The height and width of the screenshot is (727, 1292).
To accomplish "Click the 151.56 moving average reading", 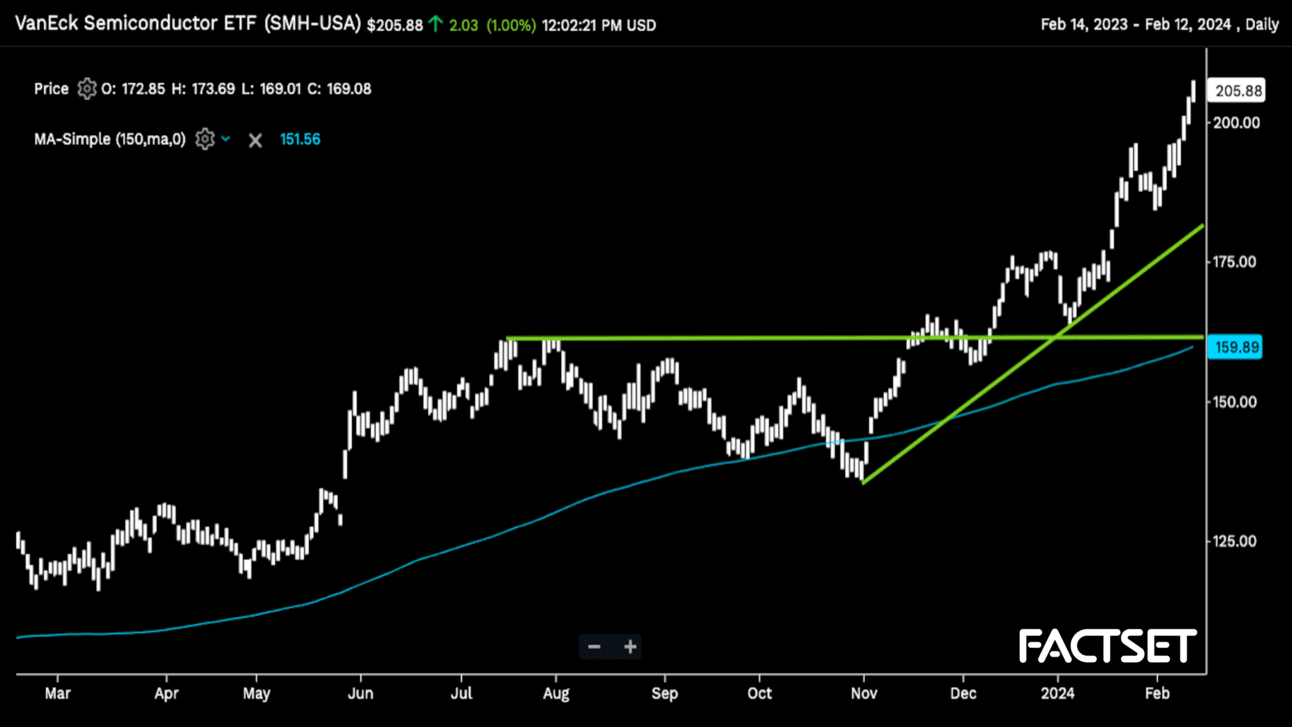I will click(x=300, y=139).
